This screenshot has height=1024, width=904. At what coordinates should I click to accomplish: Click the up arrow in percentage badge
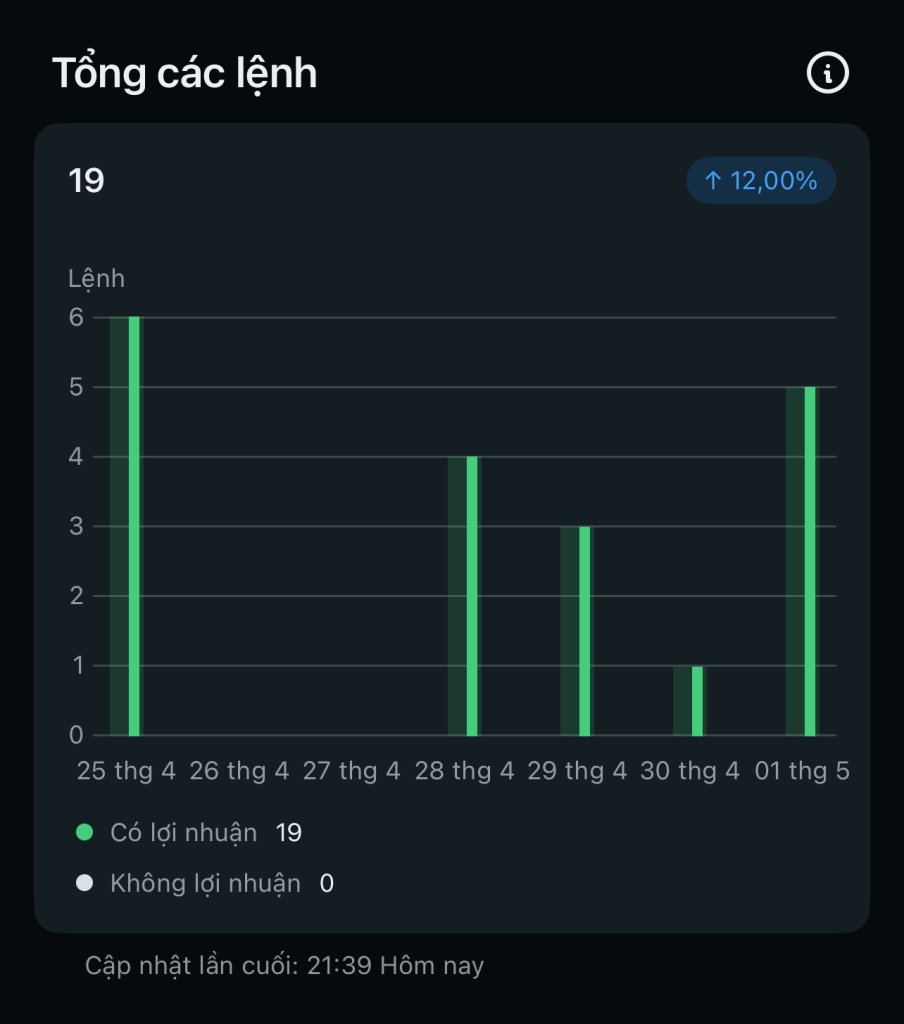[x=713, y=180]
